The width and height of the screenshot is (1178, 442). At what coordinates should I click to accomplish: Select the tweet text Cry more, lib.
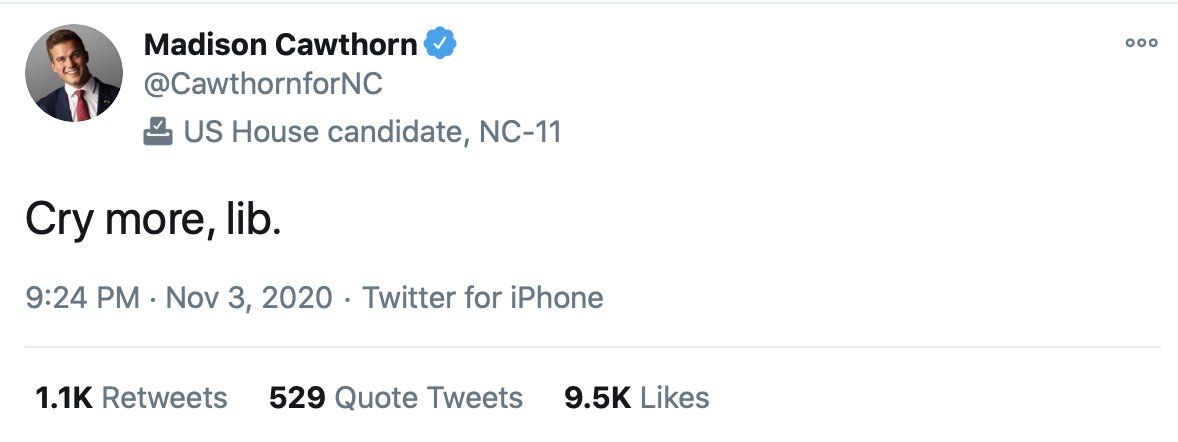pos(153,220)
